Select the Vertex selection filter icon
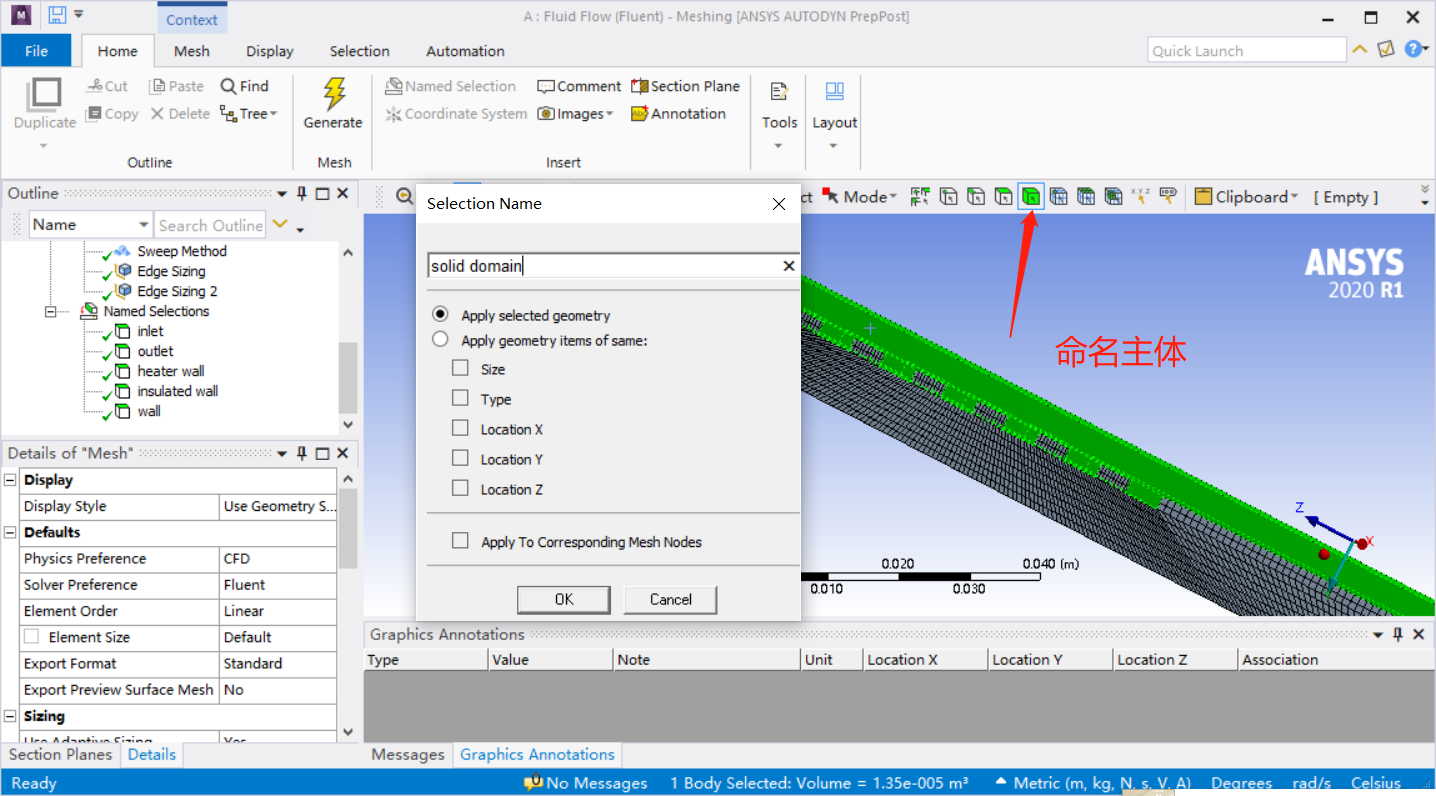The height and width of the screenshot is (796, 1436). (949, 197)
